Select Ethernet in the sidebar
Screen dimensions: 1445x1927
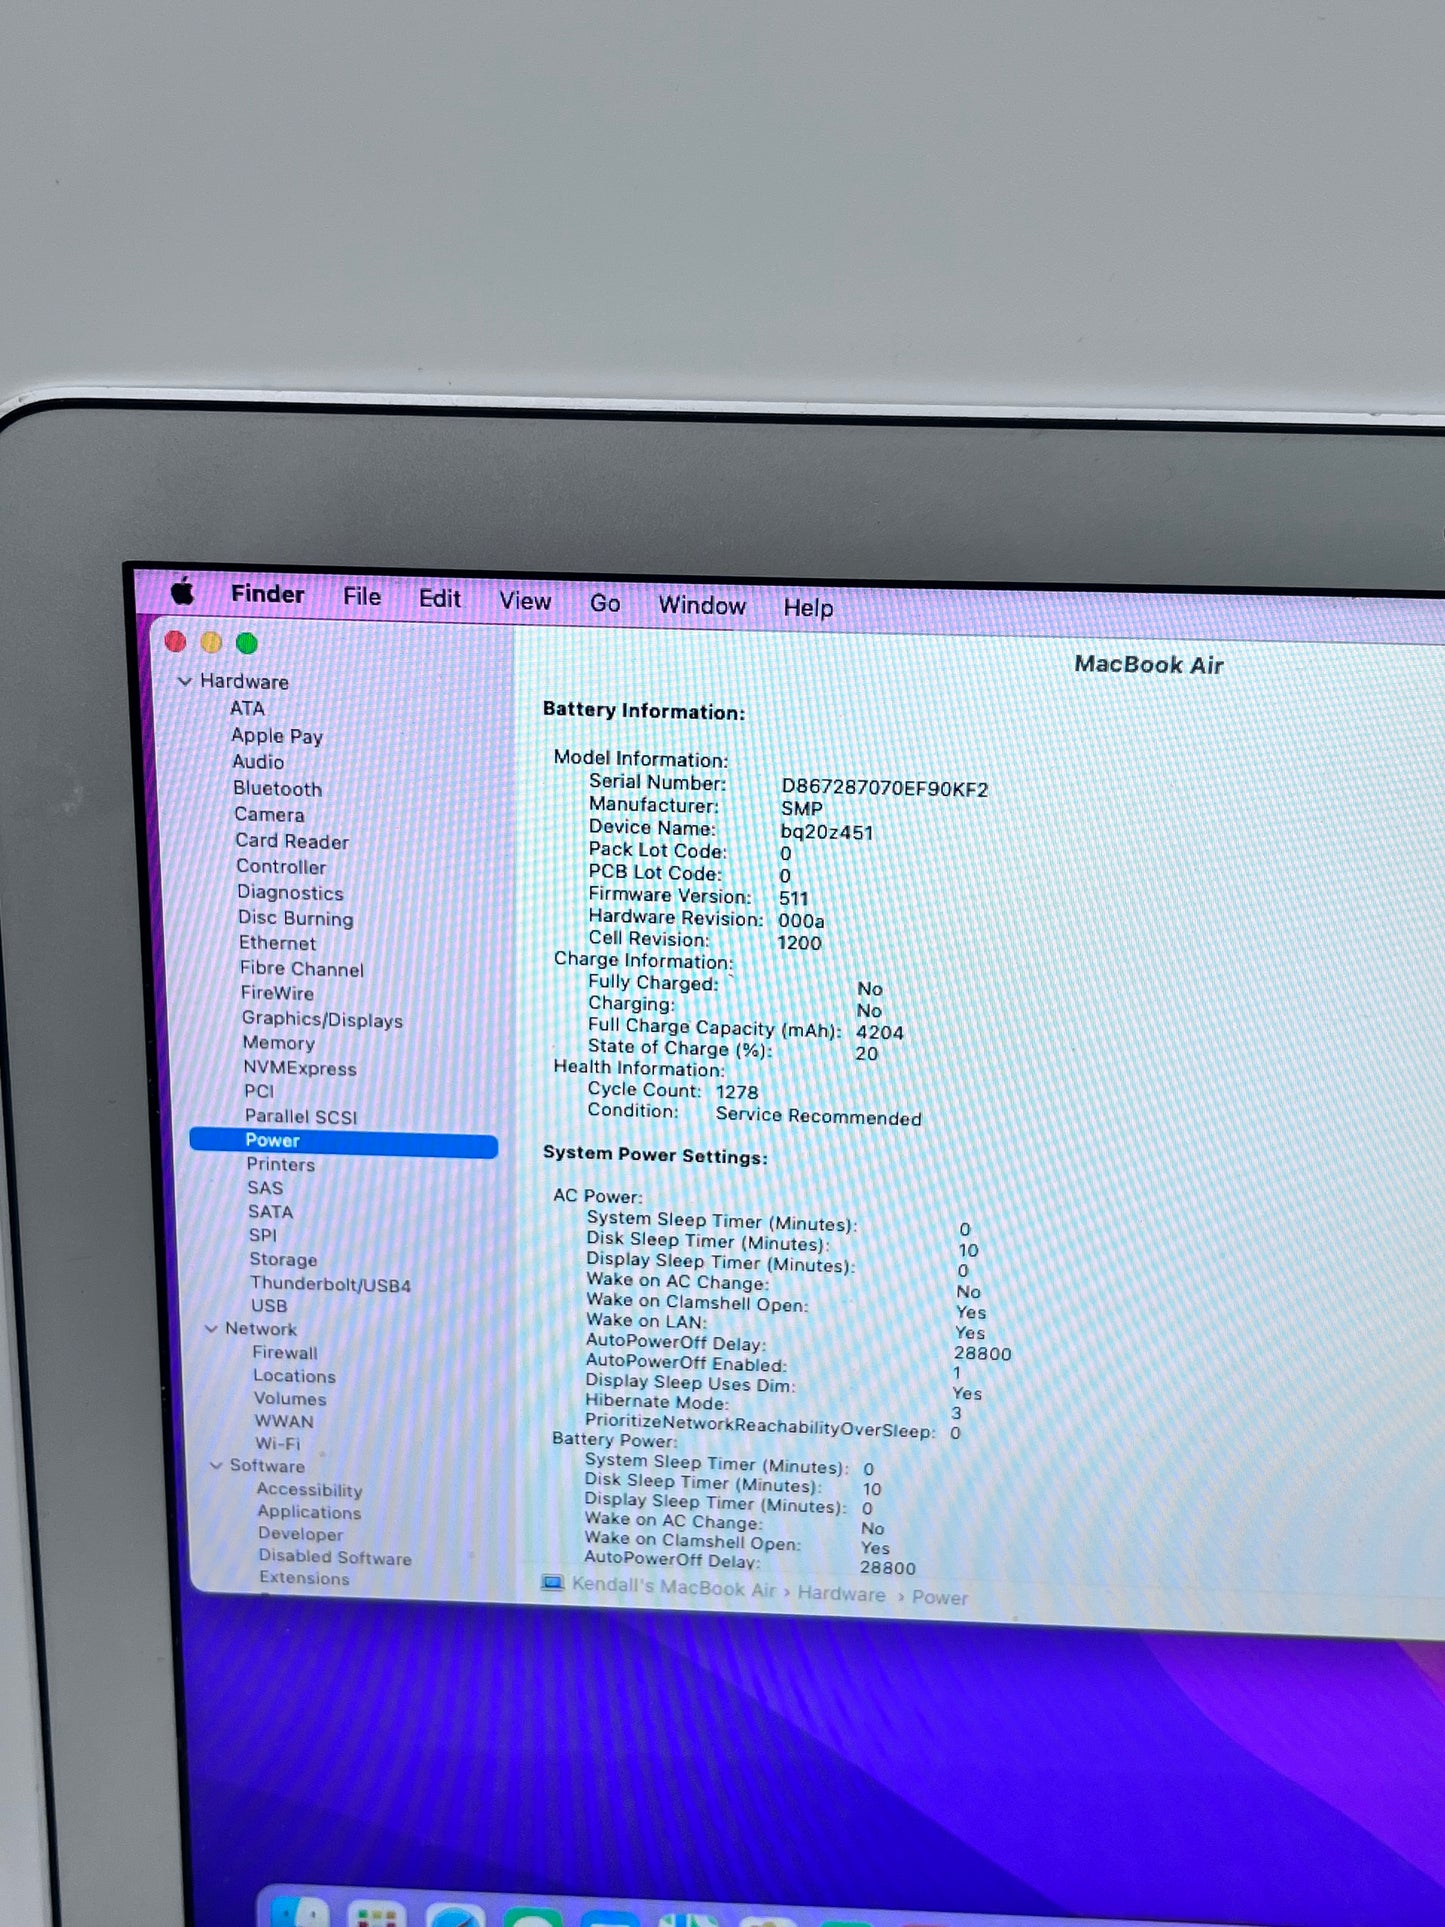[277, 943]
